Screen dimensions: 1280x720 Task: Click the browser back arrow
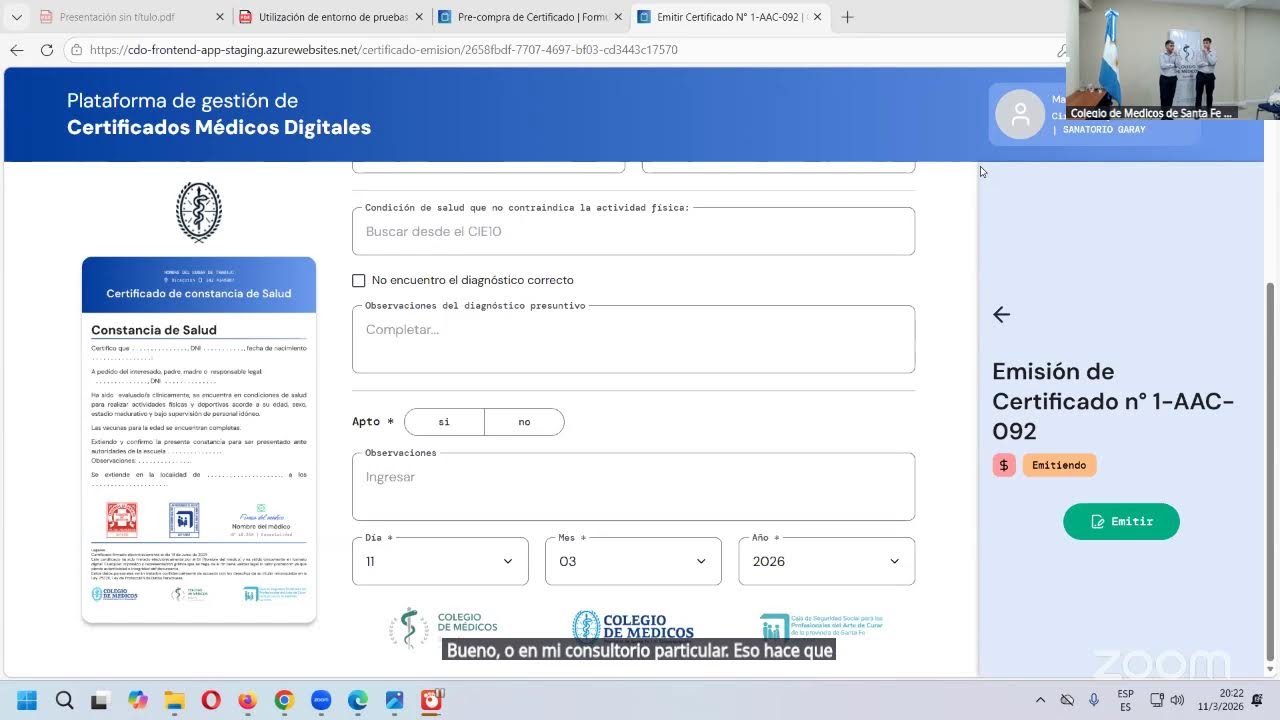(x=16, y=50)
